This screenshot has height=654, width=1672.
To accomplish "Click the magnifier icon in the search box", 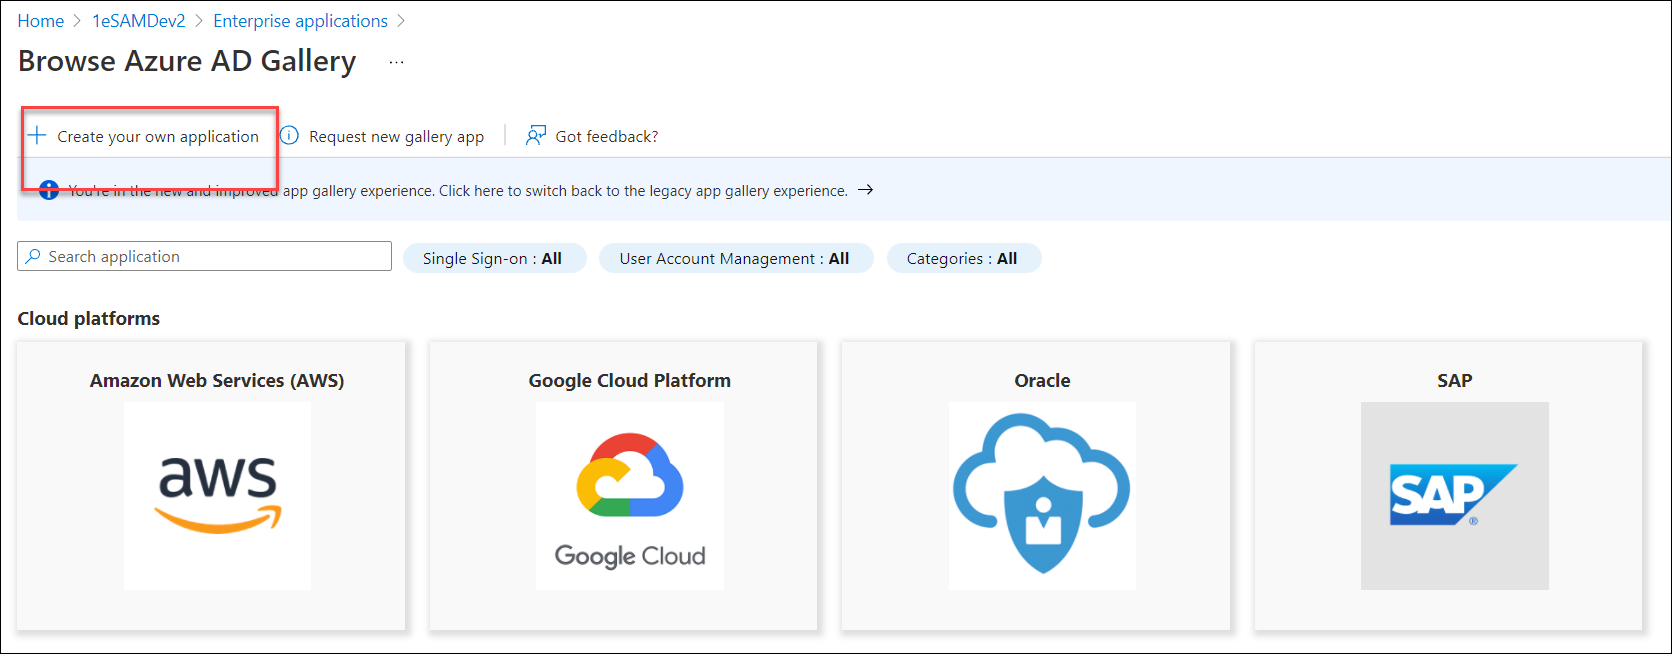I will 33,257.
